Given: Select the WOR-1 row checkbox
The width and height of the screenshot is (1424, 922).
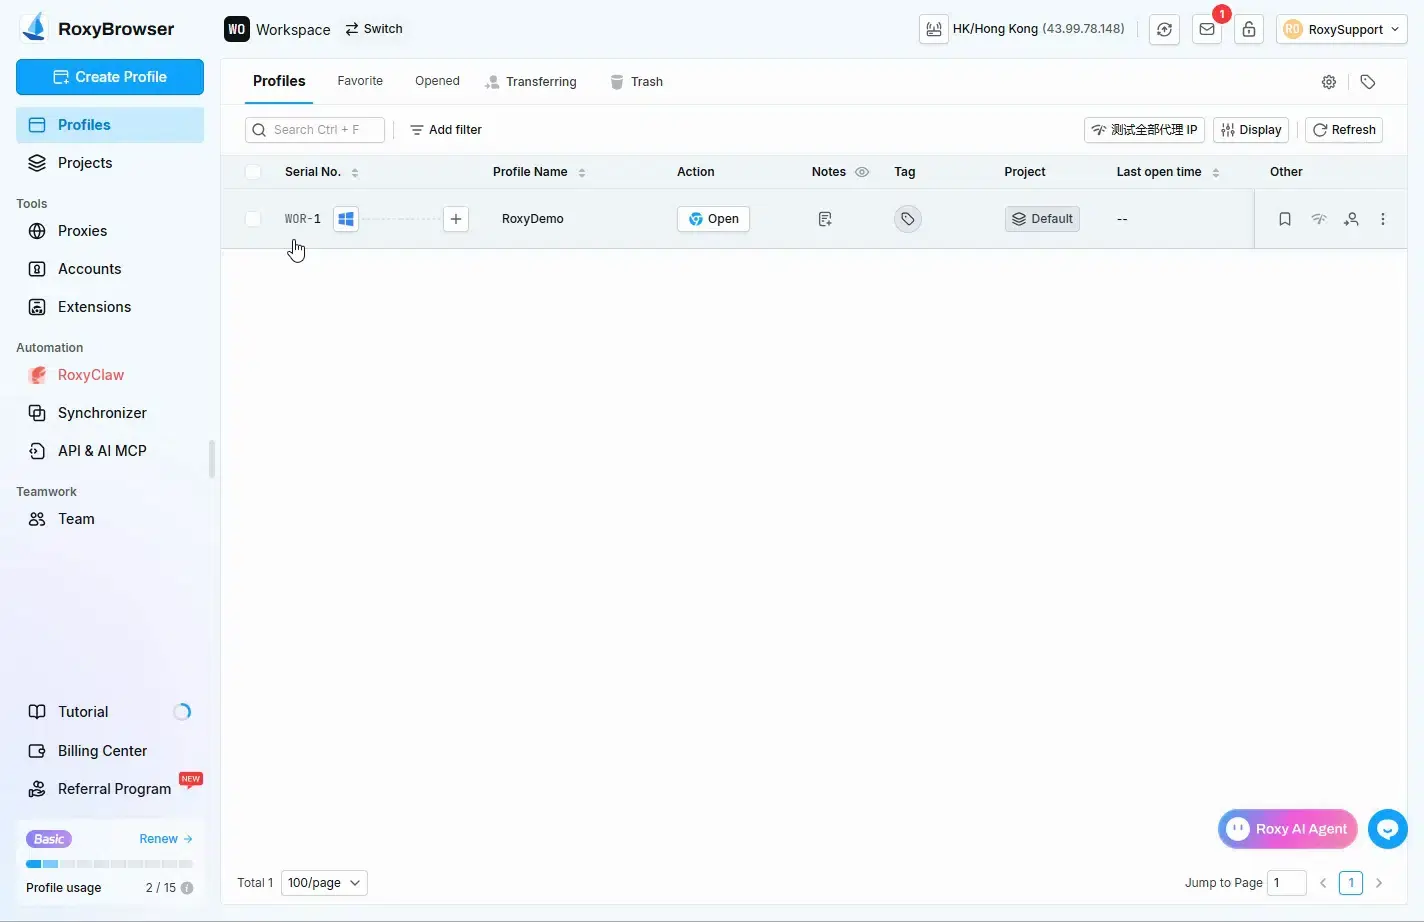Looking at the screenshot, I should (253, 219).
